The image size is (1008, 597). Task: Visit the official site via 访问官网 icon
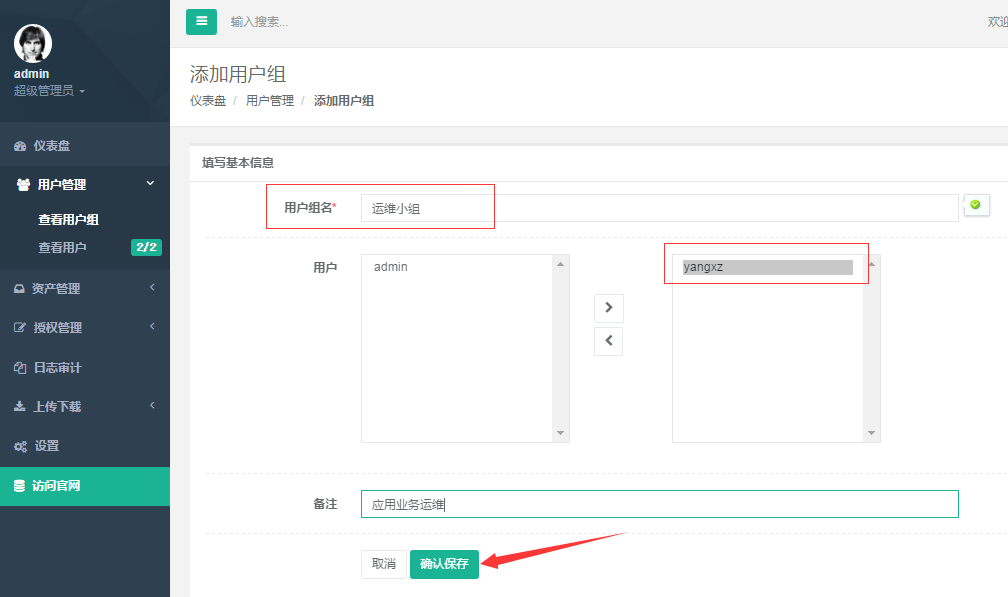click(22, 485)
